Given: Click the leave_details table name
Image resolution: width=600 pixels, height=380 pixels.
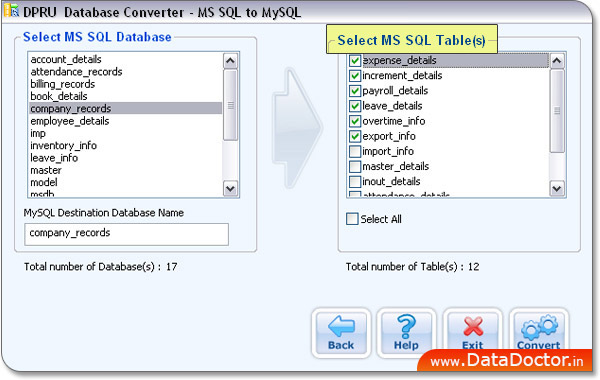Looking at the screenshot, I should (392, 106).
